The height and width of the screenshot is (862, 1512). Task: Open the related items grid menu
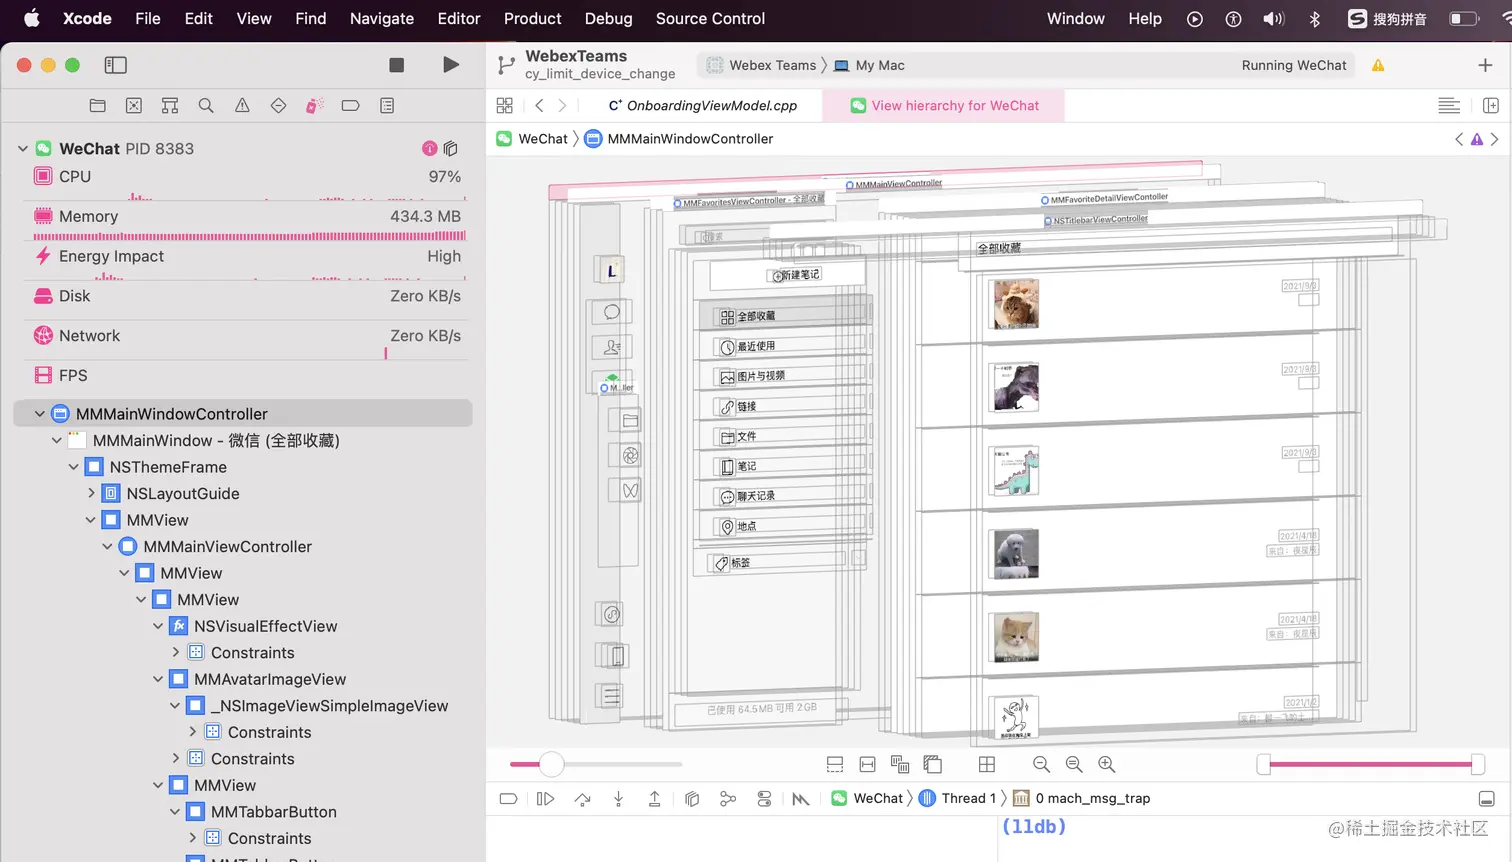point(505,105)
